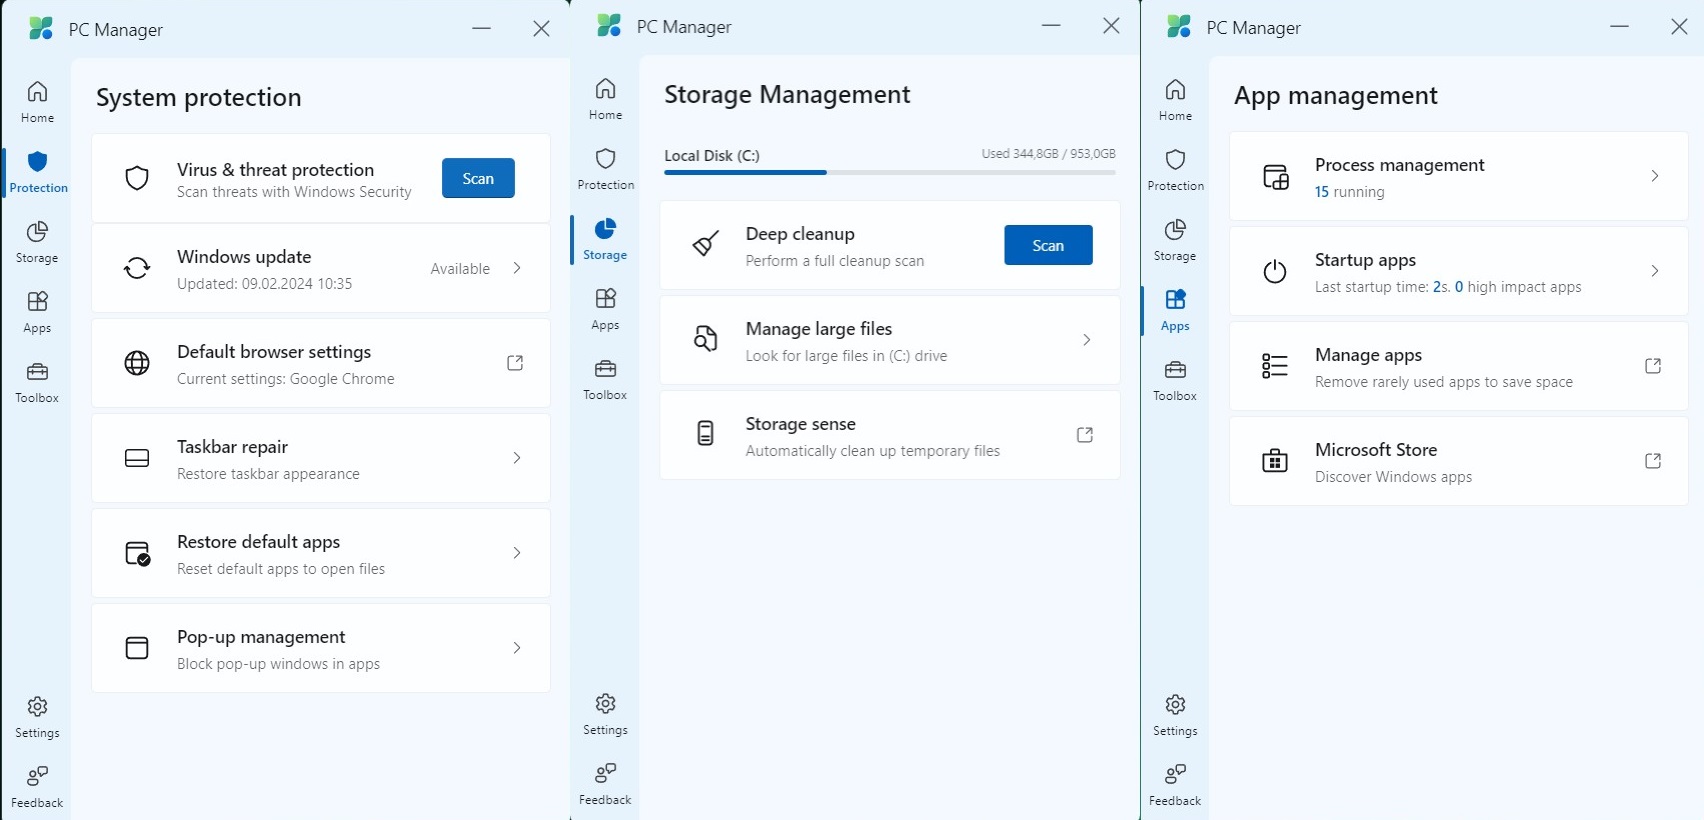Select Apps in App management window sidebar
1704x820 pixels.
coord(1175,310)
